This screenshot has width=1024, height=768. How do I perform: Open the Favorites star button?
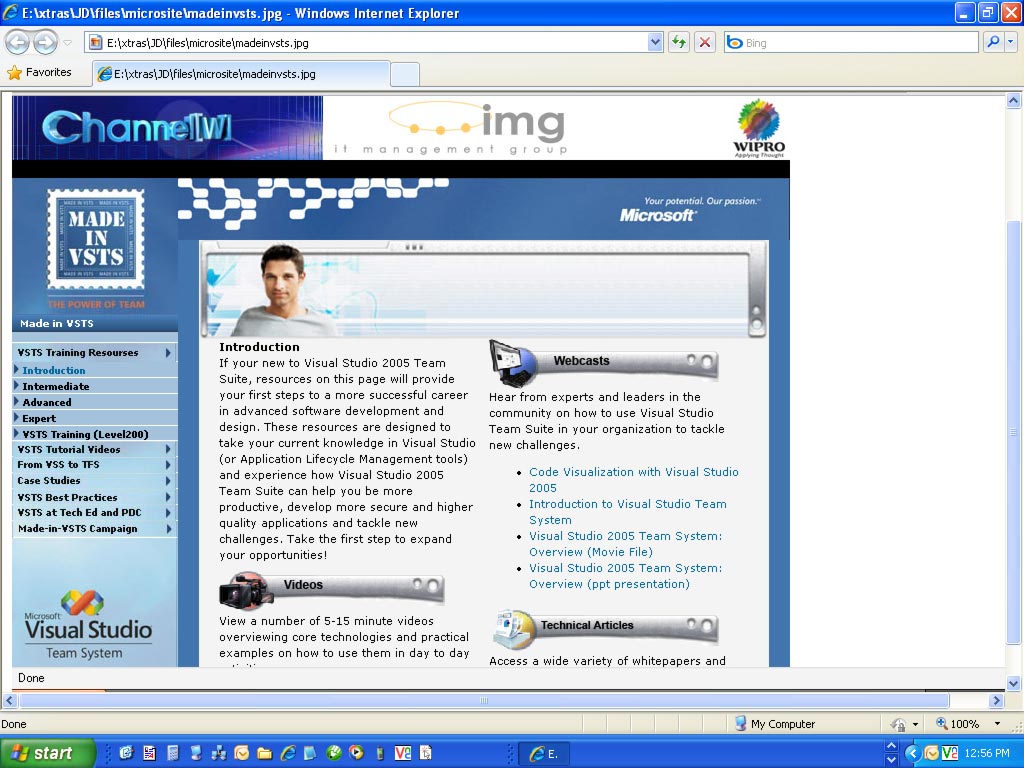click(x=39, y=72)
